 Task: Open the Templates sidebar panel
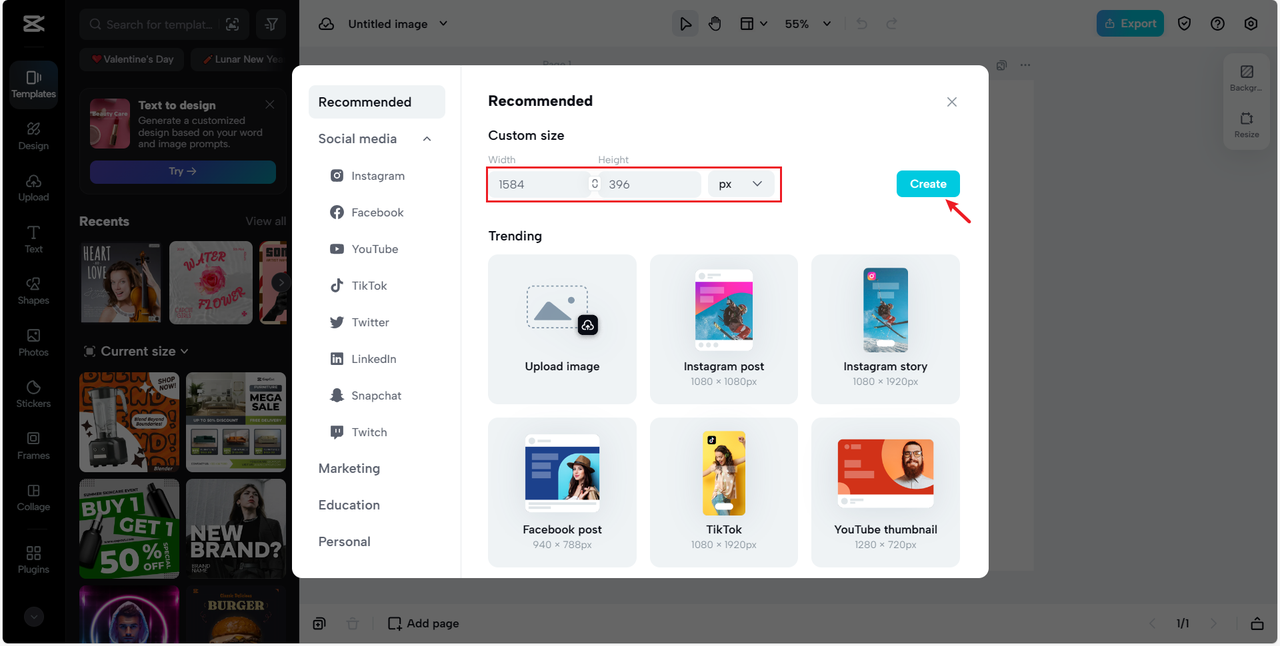click(33, 84)
